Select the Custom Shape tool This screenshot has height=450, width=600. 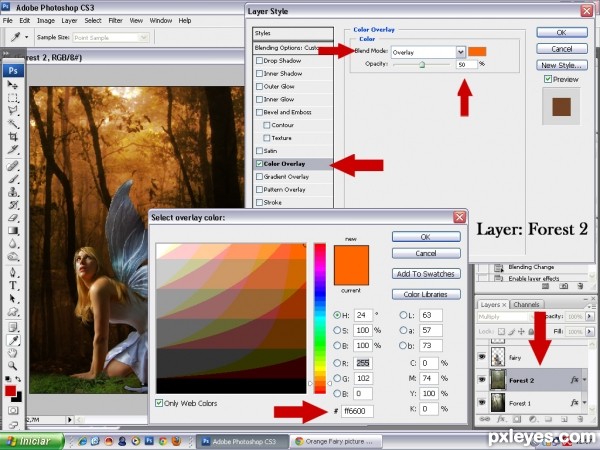pyautogui.click(x=13, y=311)
